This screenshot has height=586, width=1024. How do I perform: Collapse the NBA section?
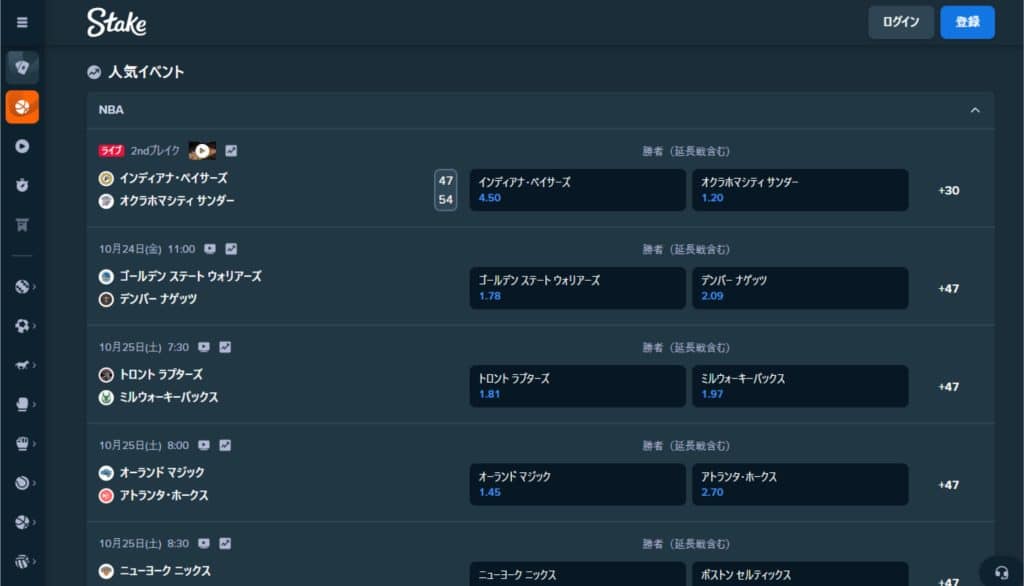coord(975,110)
